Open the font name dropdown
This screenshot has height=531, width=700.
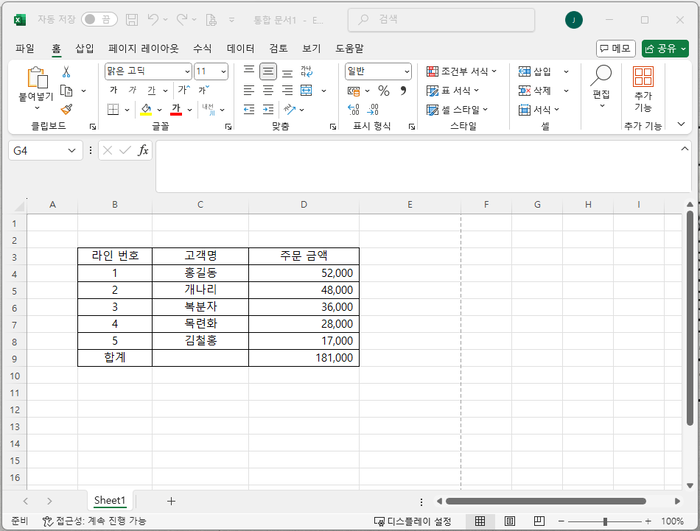pyautogui.click(x=188, y=71)
